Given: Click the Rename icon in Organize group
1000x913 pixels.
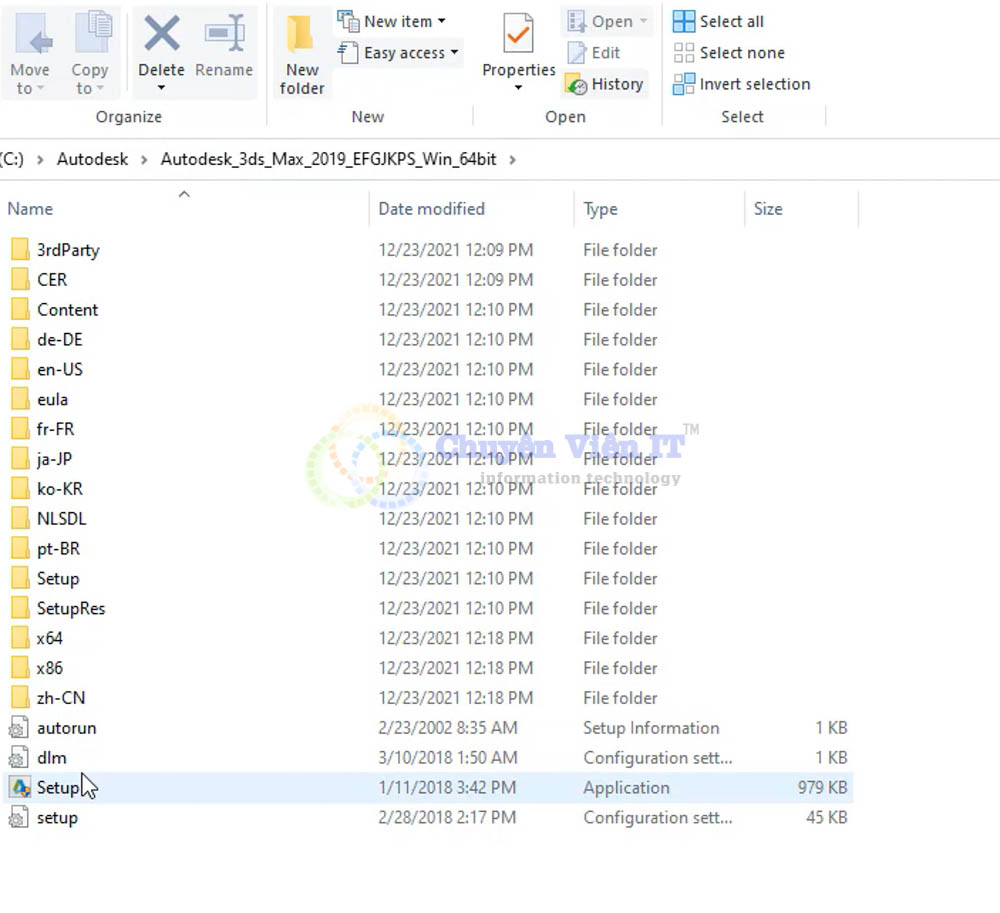Looking at the screenshot, I should (224, 35).
